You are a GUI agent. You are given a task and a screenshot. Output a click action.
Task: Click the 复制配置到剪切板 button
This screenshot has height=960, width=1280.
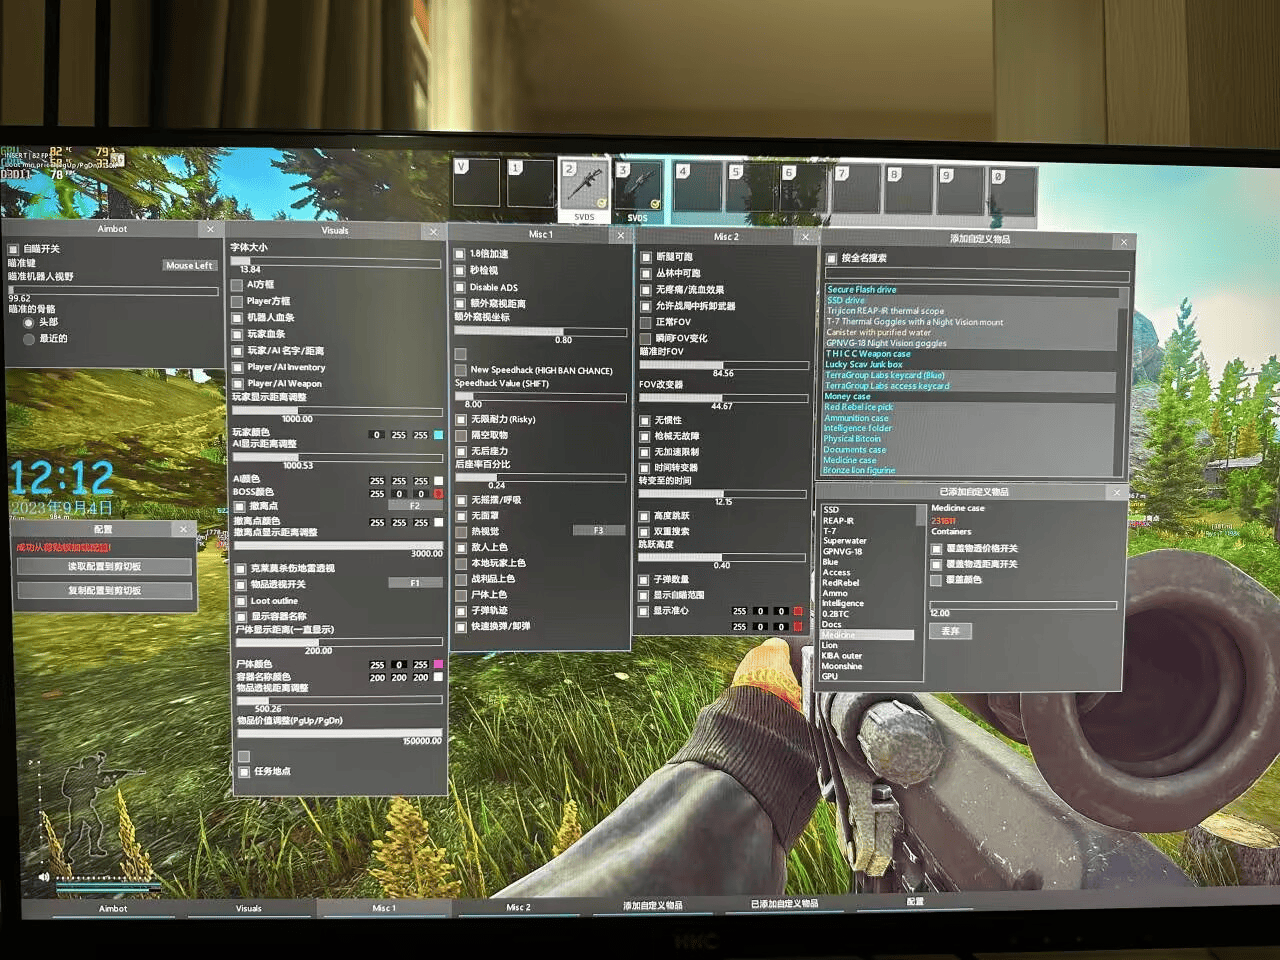(x=104, y=591)
